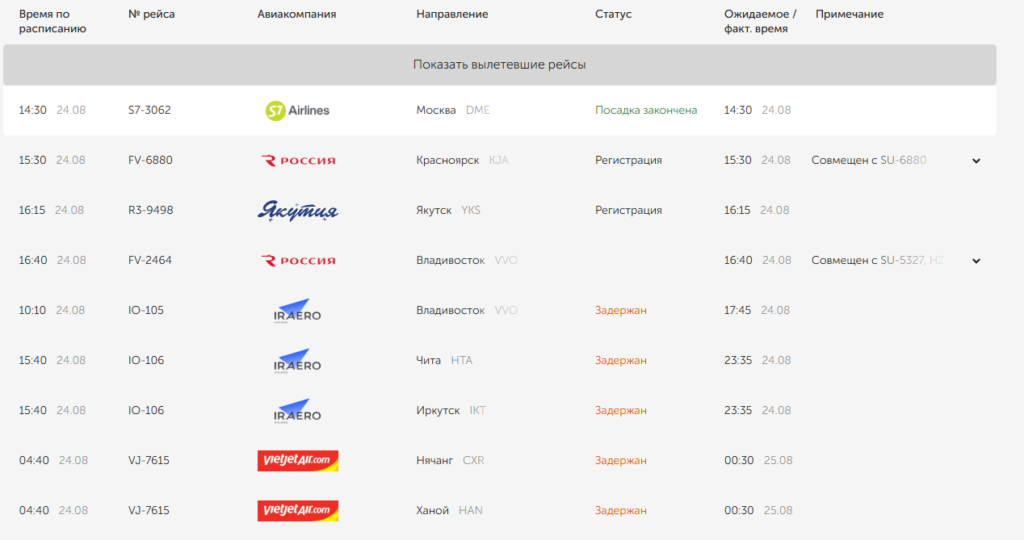Expand codeshare details for flight FV-2464
The height and width of the screenshot is (540, 1024).
(976, 261)
